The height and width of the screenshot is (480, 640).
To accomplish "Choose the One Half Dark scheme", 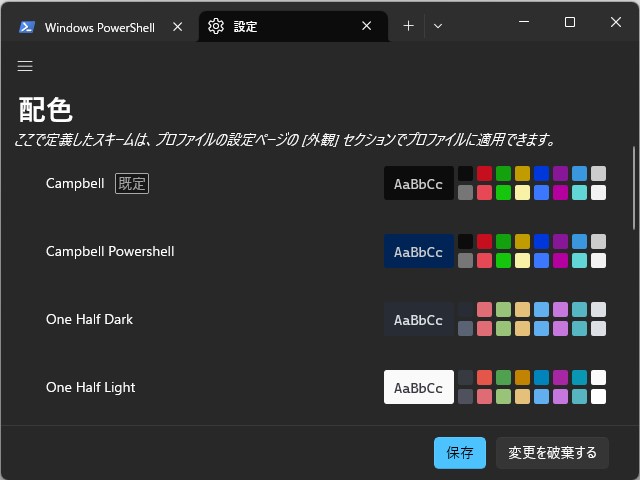I will 318,319.
